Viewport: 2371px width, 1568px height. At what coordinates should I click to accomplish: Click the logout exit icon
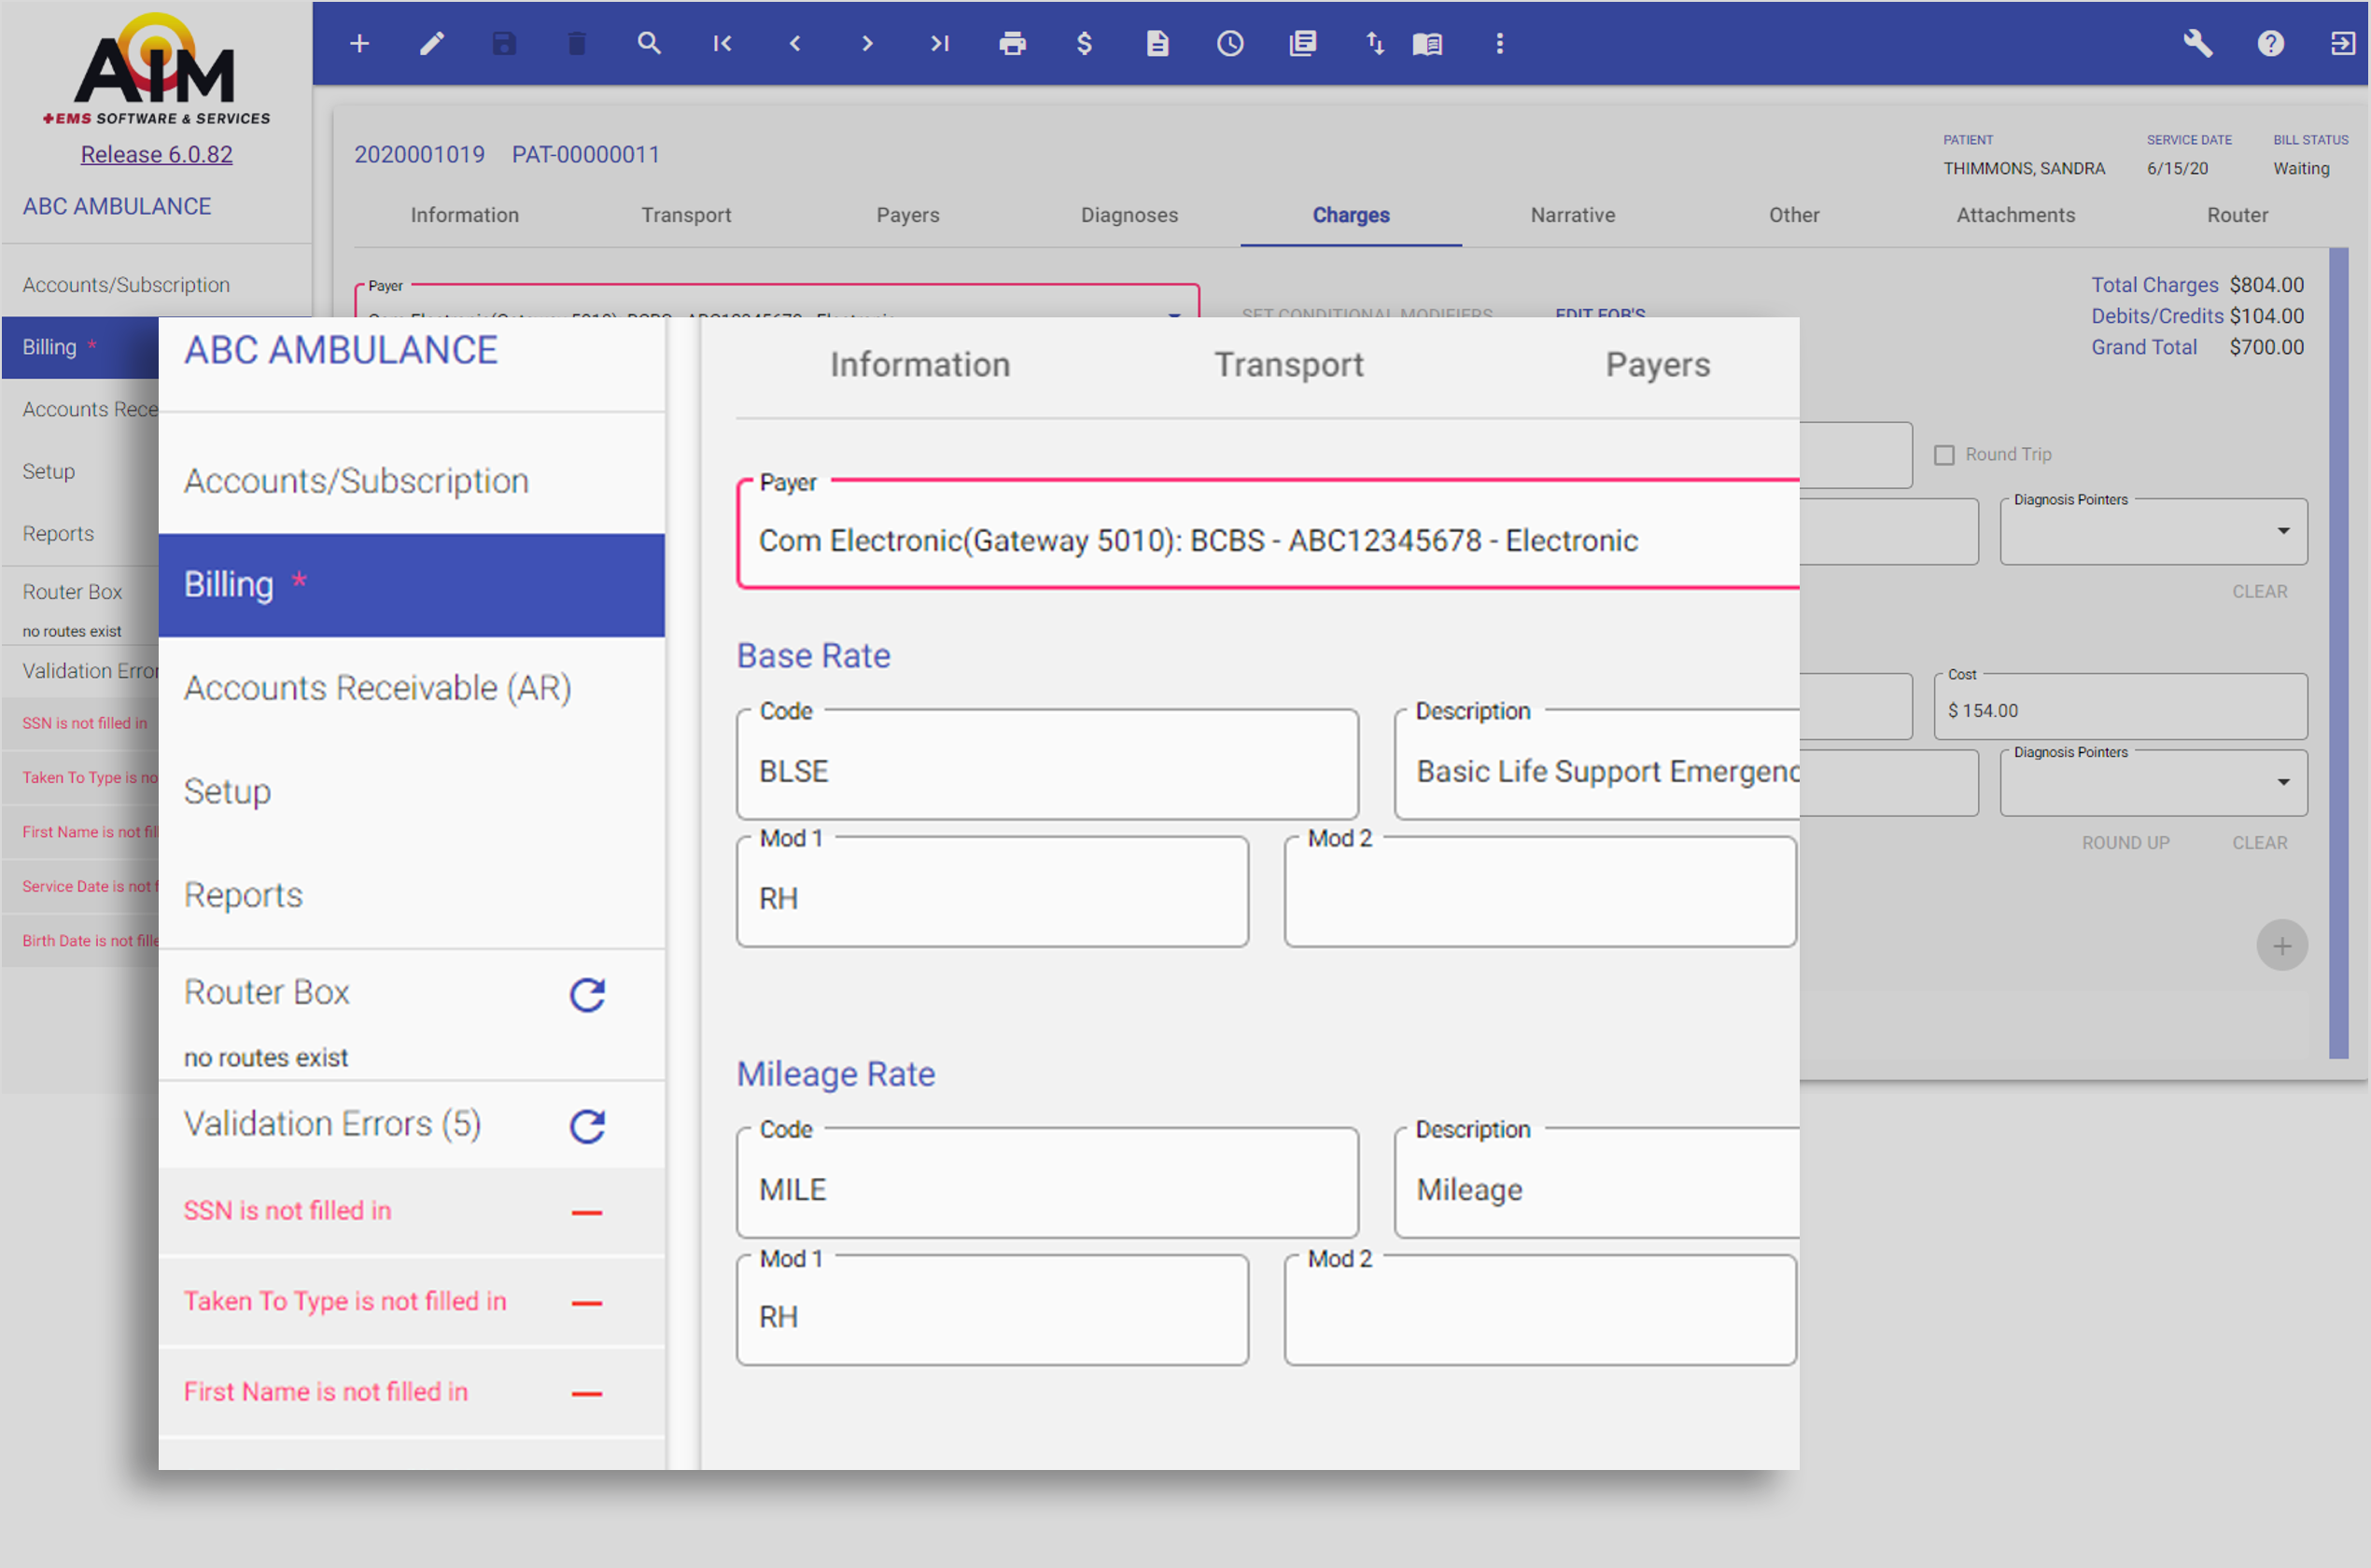click(x=2342, y=43)
